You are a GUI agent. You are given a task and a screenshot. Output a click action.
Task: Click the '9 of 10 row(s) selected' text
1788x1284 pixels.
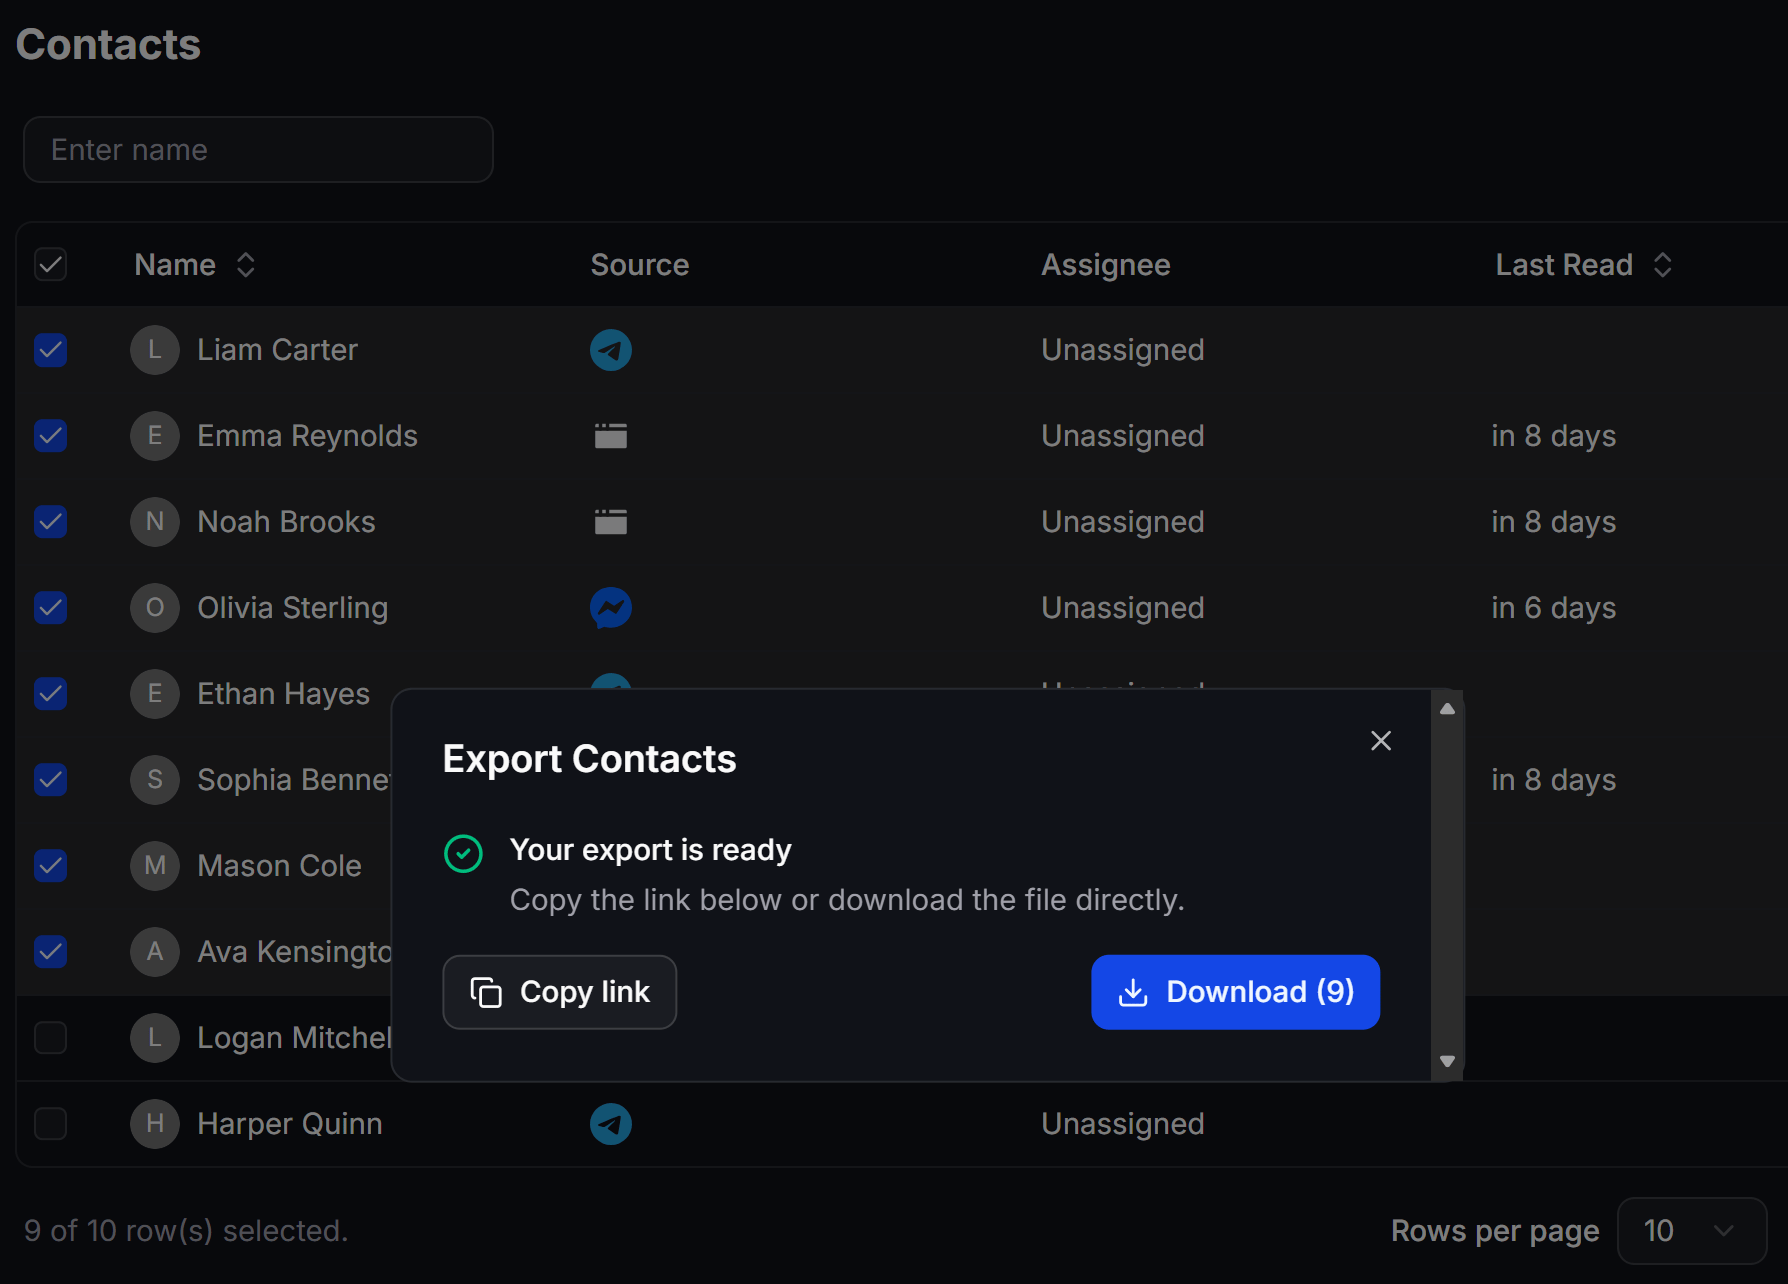pyautogui.click(x=186, y=1231)
